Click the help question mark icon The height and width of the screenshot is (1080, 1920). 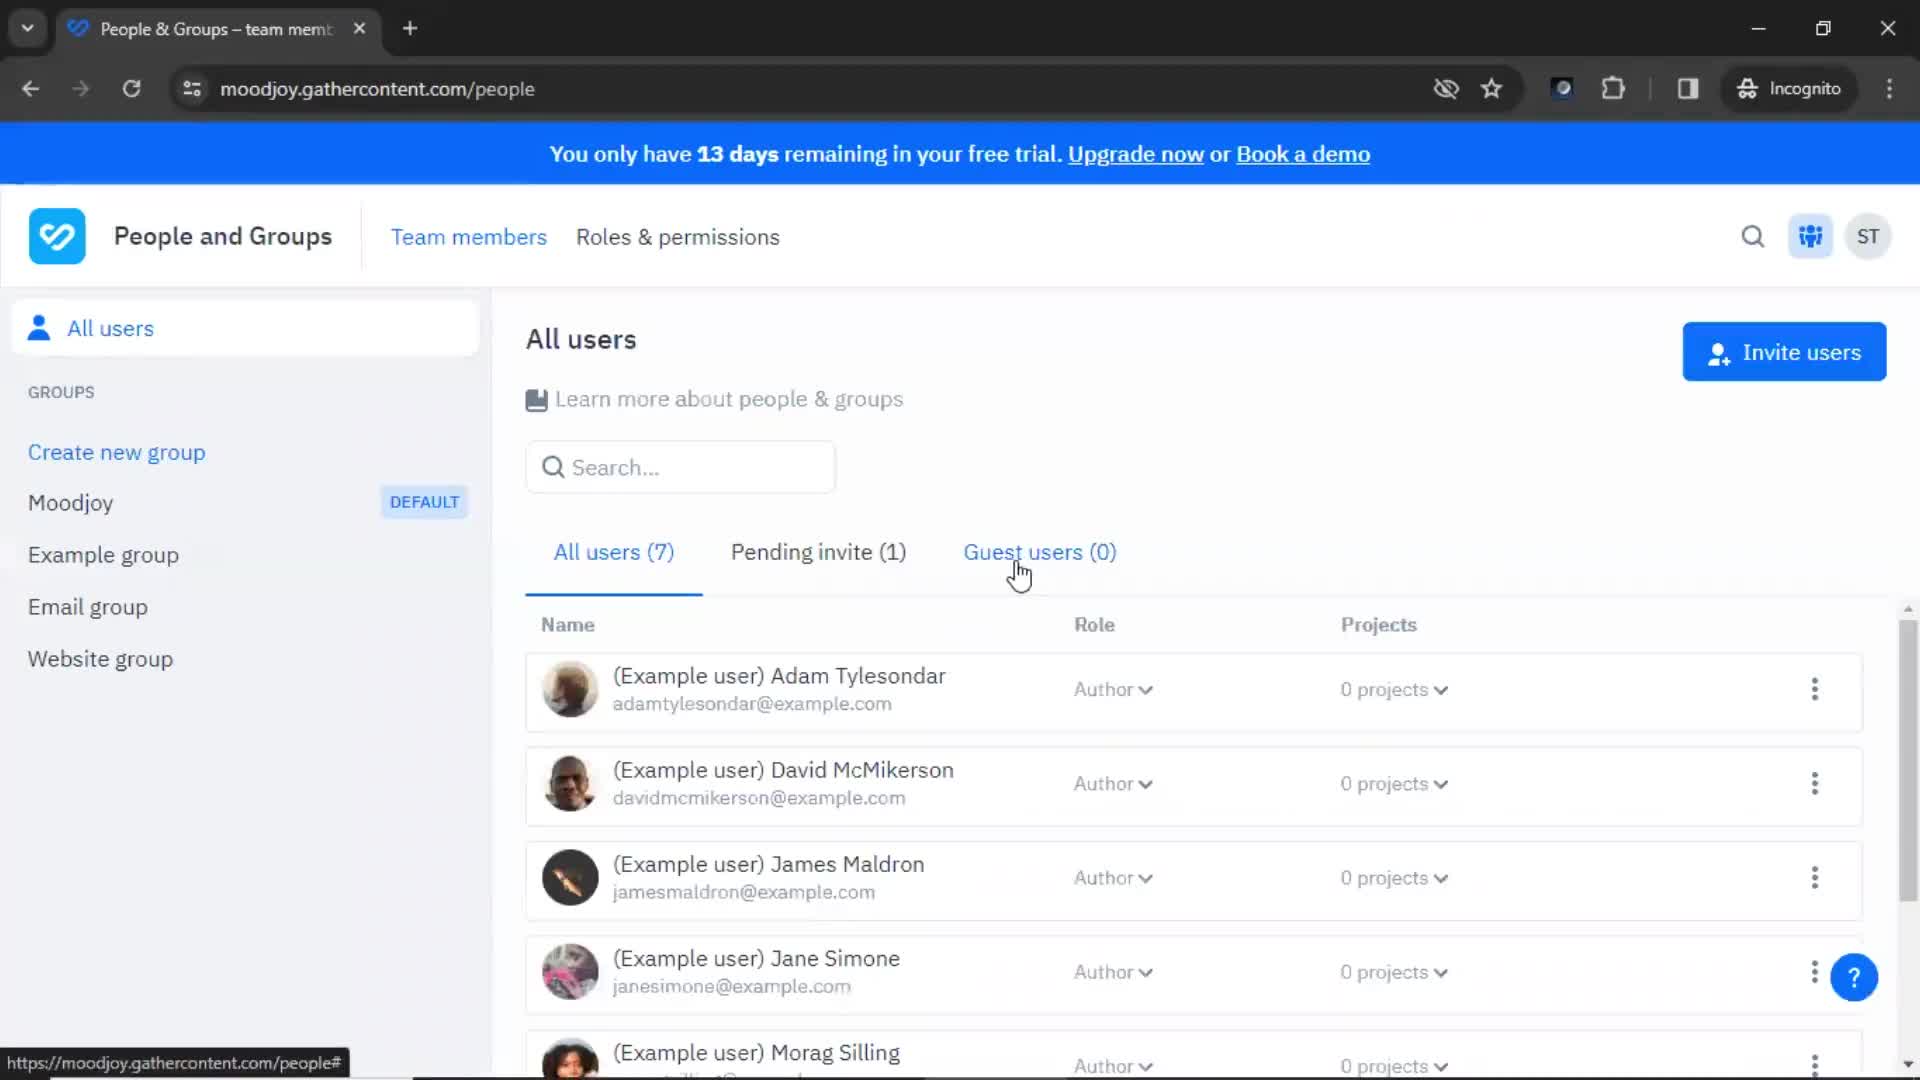coord(1854,976)
